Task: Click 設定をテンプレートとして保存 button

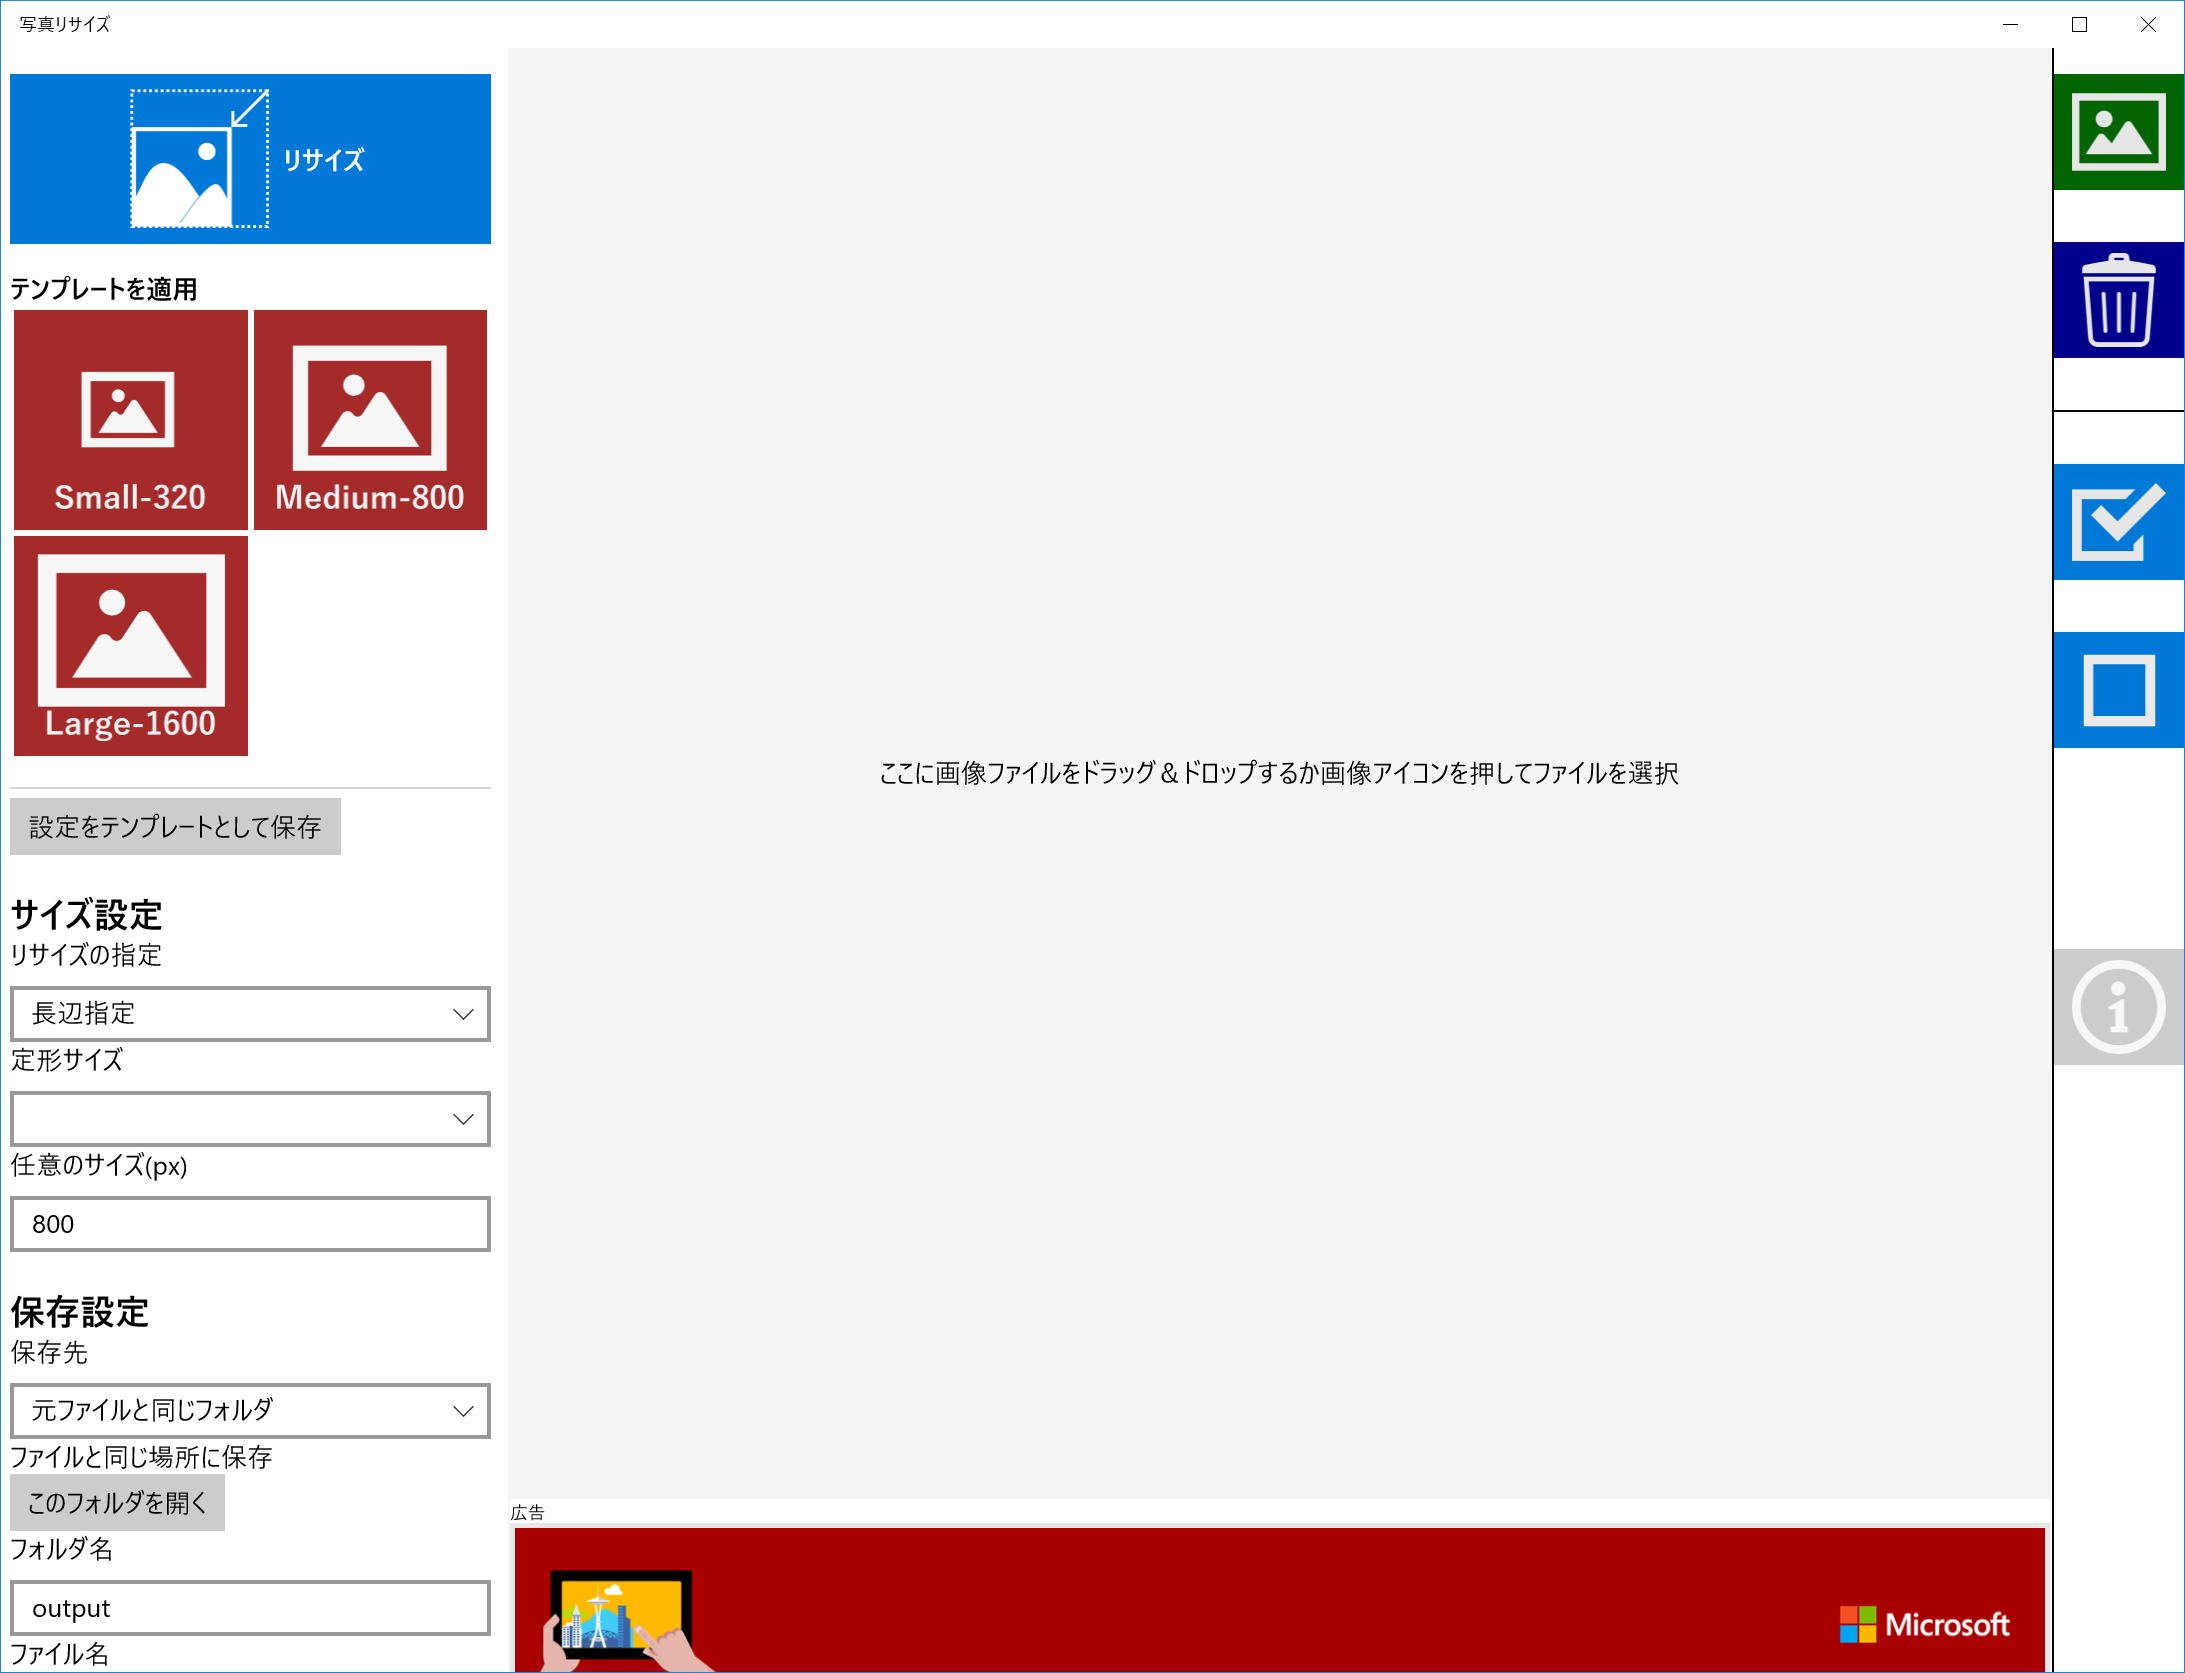Action: (x=175, y=827)
